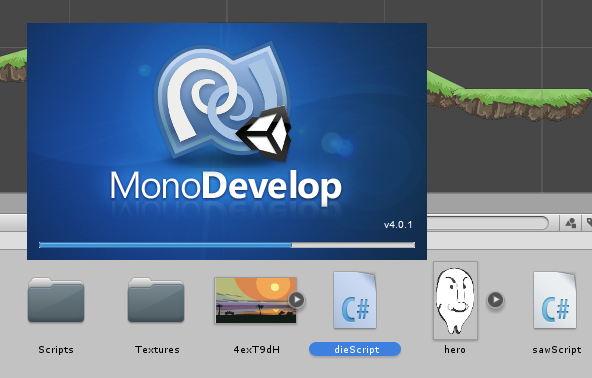Select the 4exT9dH sunset texture thumbnail
Screen dimensions: 592x378
(x=256, y=301)
